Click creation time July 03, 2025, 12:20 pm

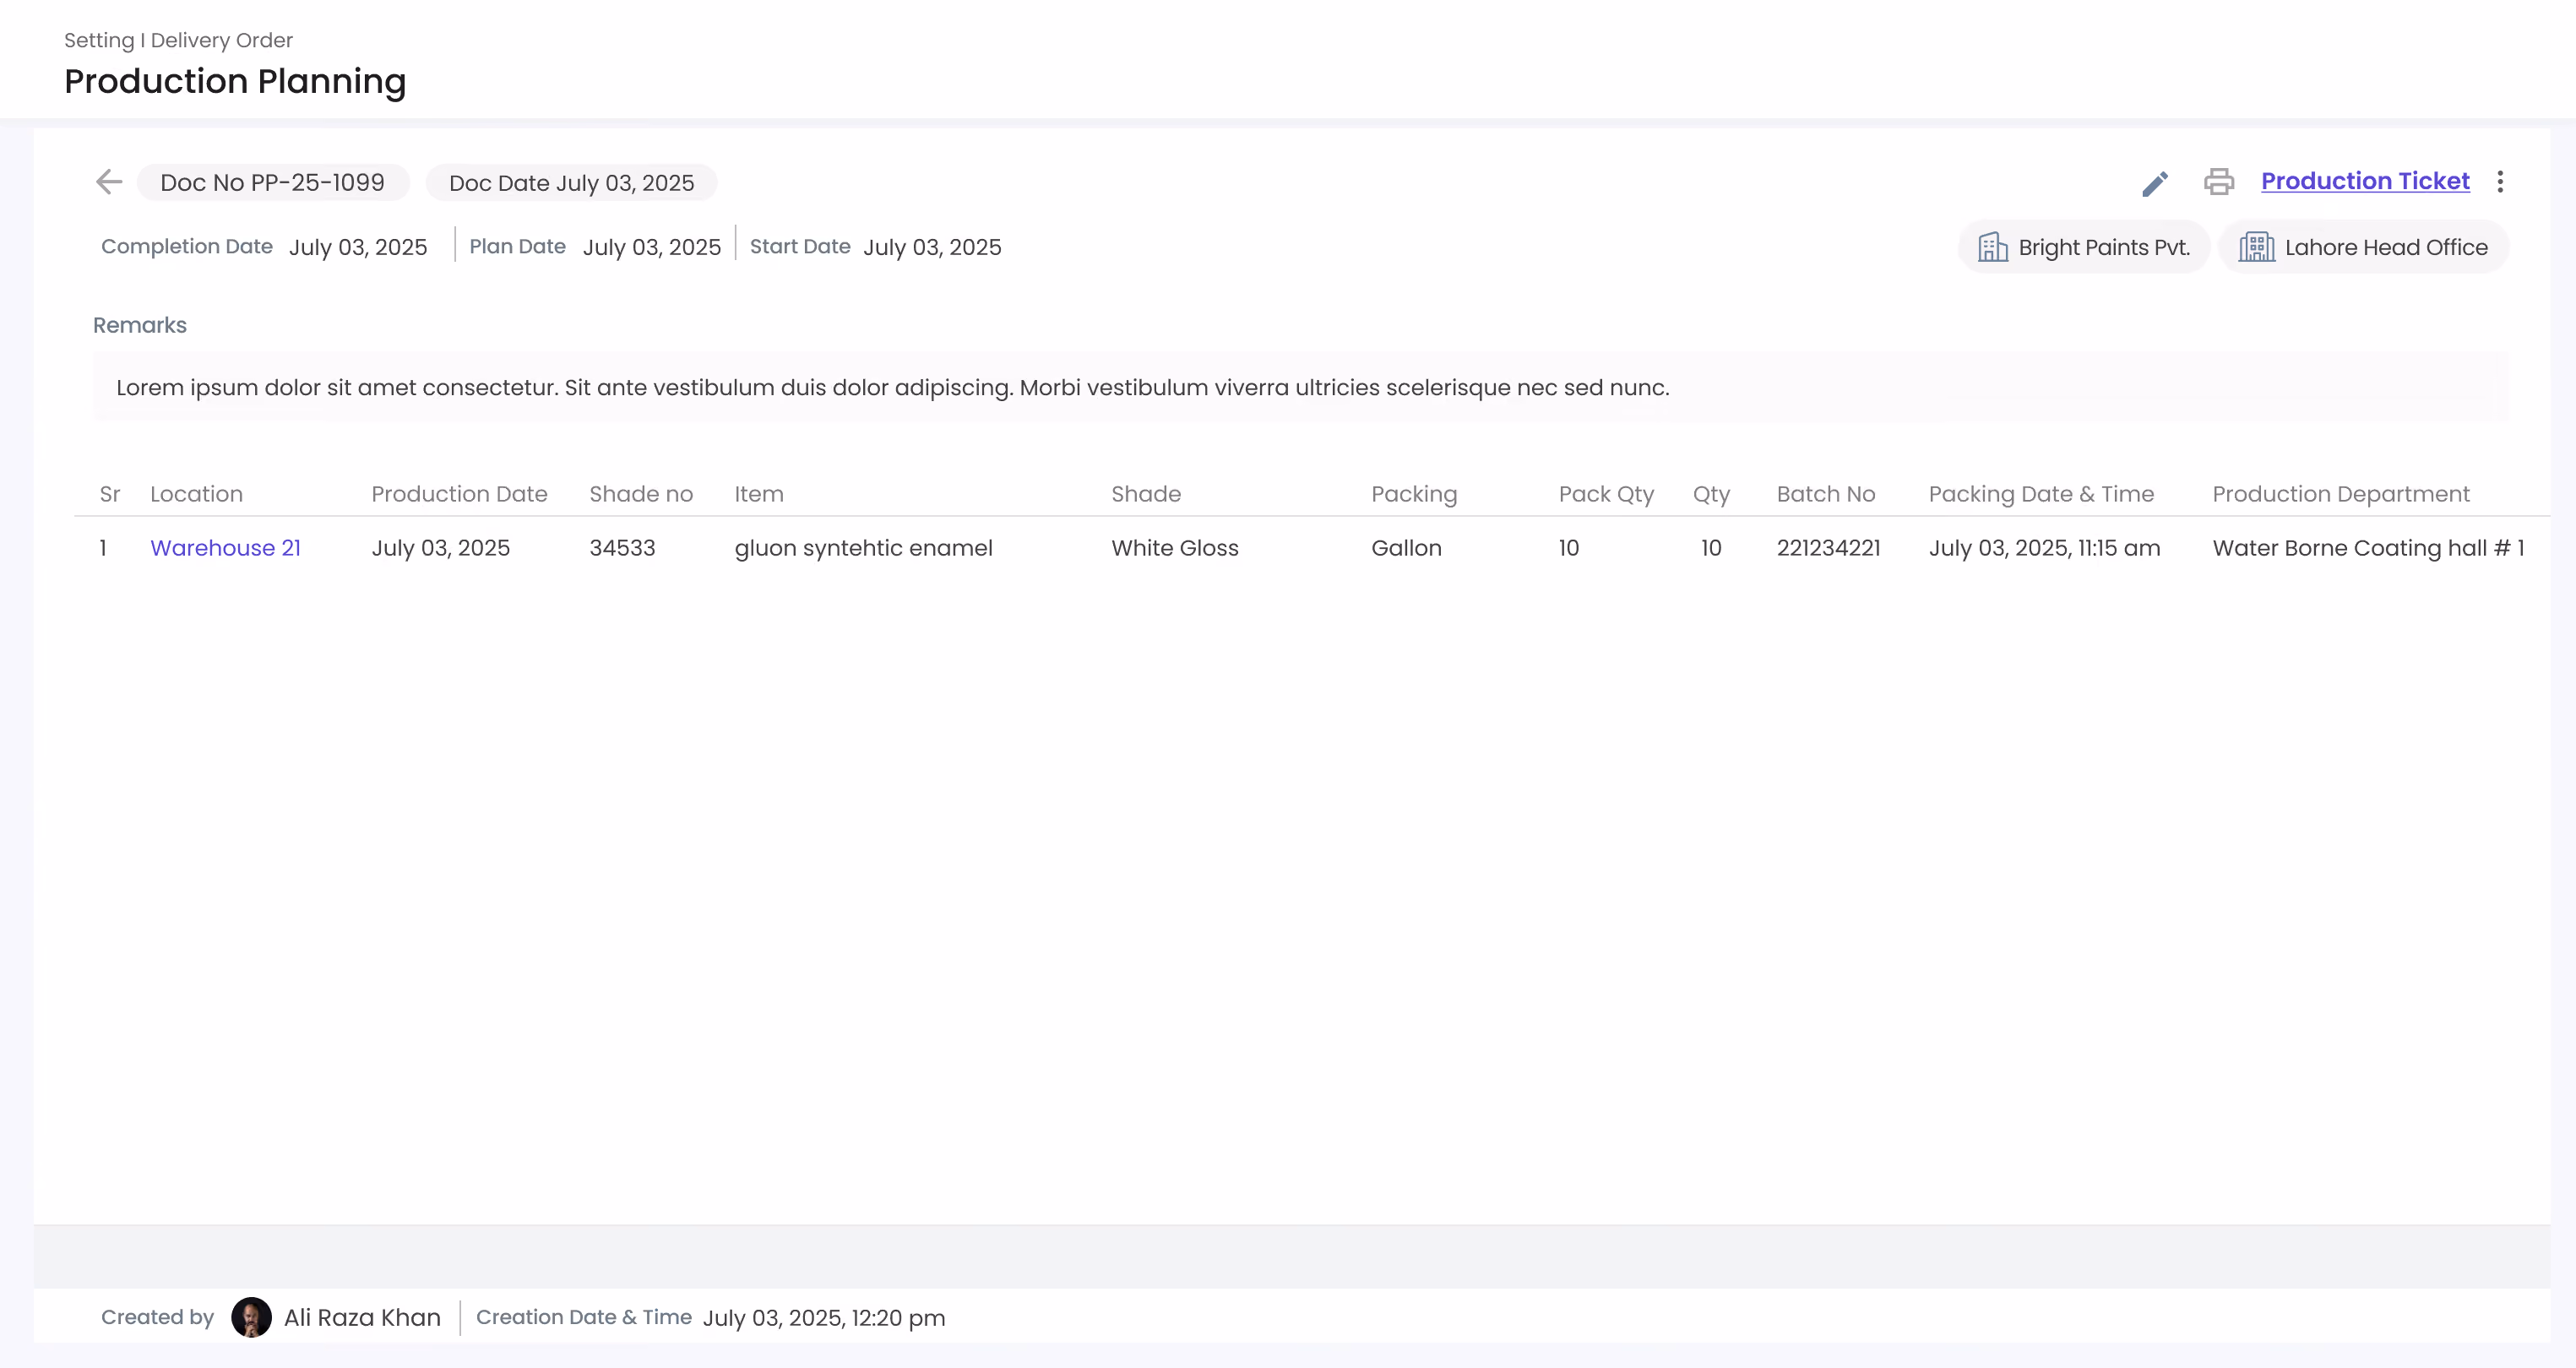[824, 1318]
